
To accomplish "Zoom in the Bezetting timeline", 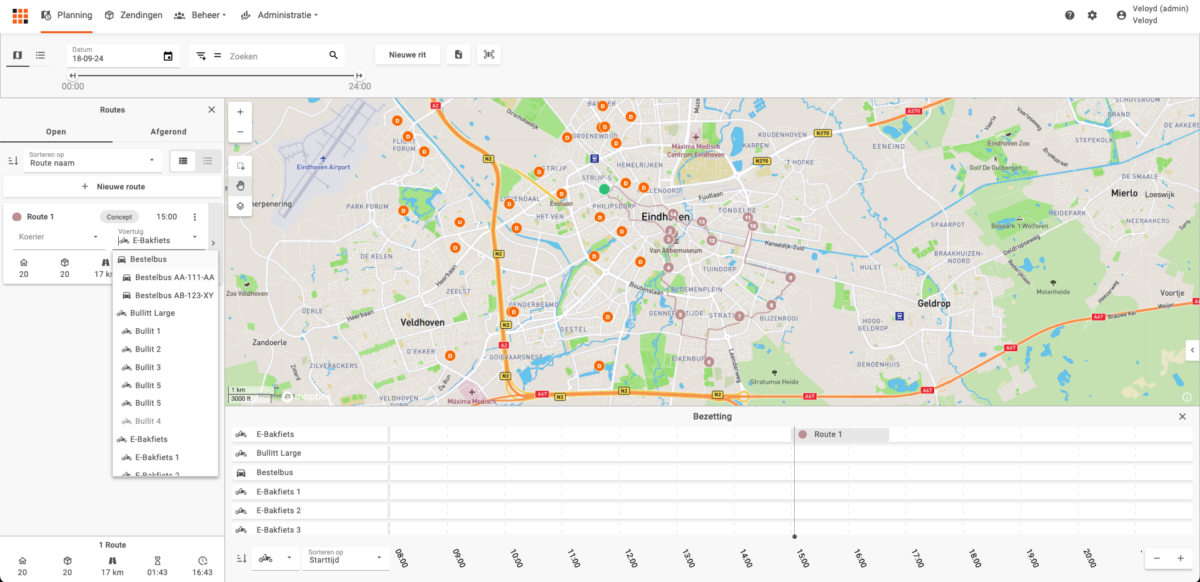I will 1180,558.
